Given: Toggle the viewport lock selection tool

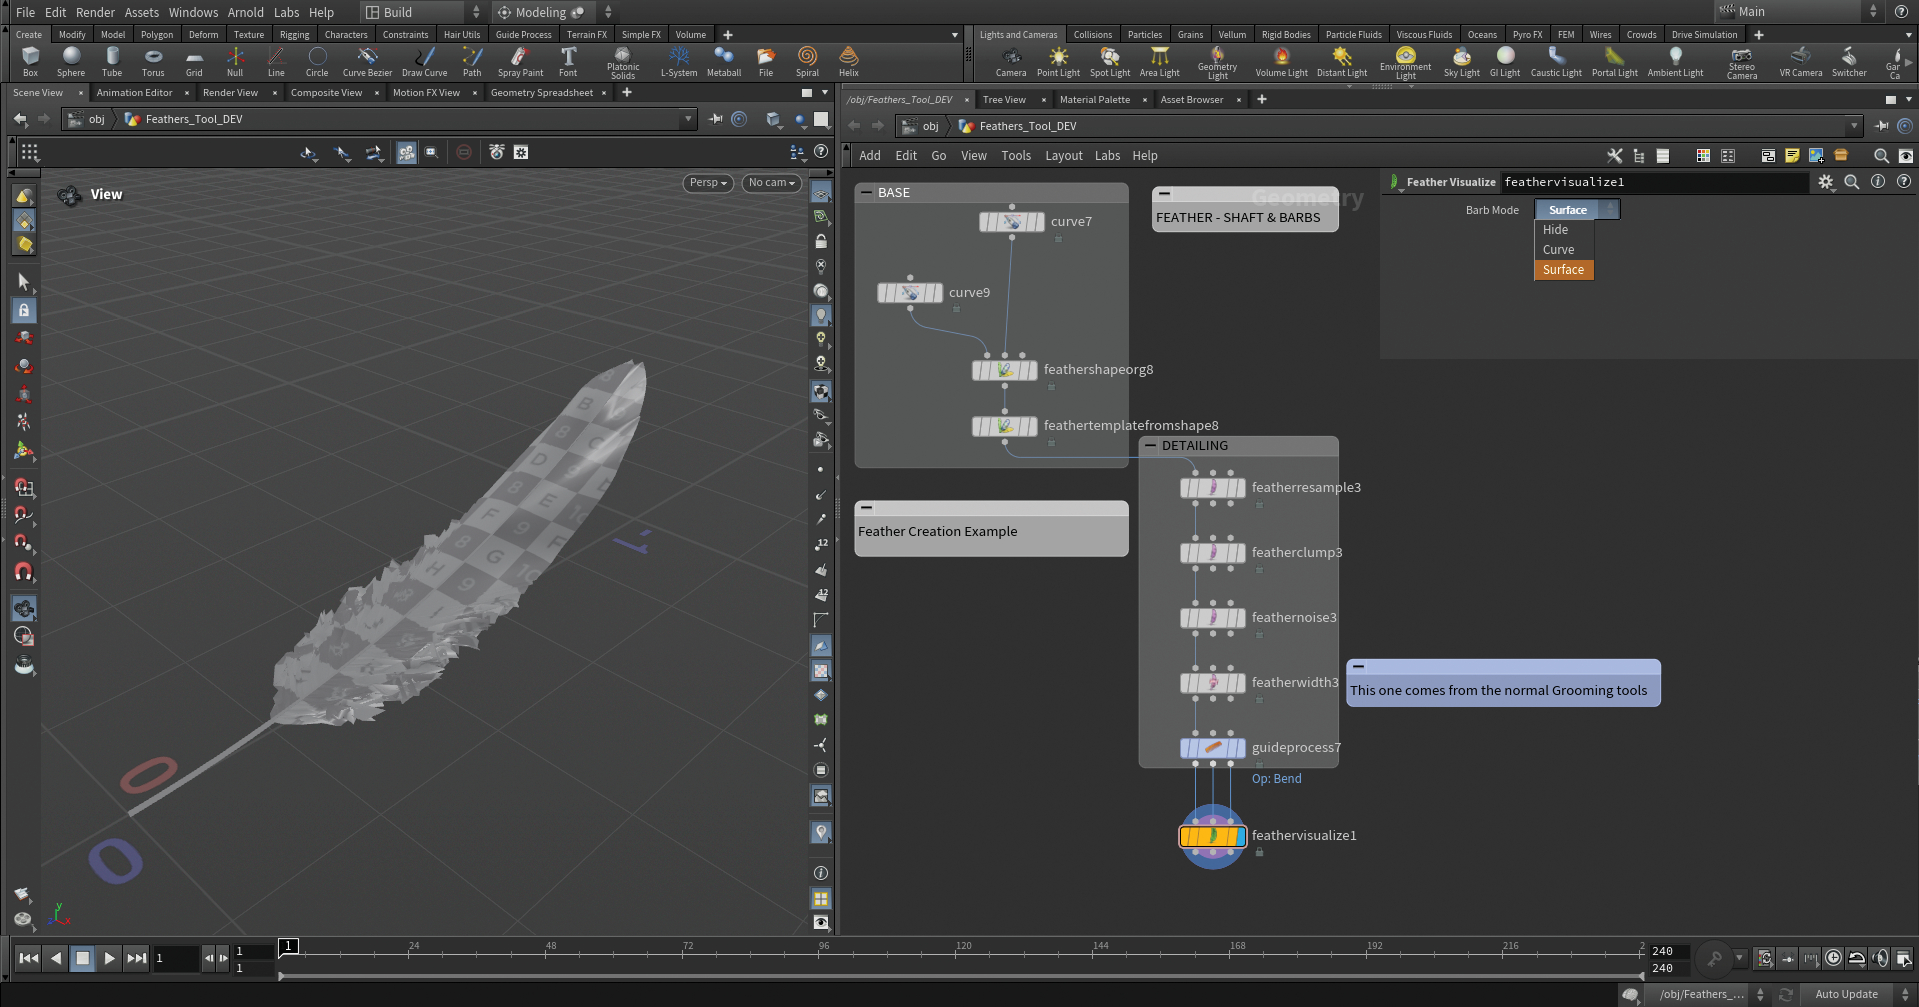Looking at the screenshot, I should click(24, 310).
